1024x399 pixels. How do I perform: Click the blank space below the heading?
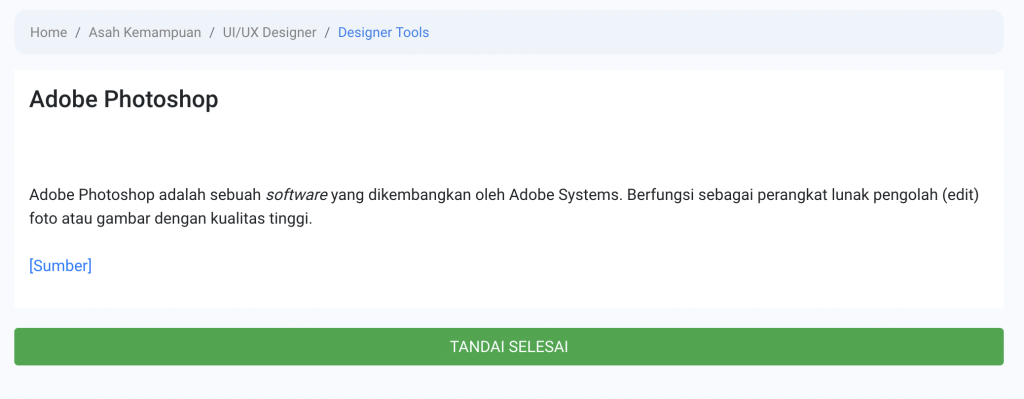pos(509,147)
